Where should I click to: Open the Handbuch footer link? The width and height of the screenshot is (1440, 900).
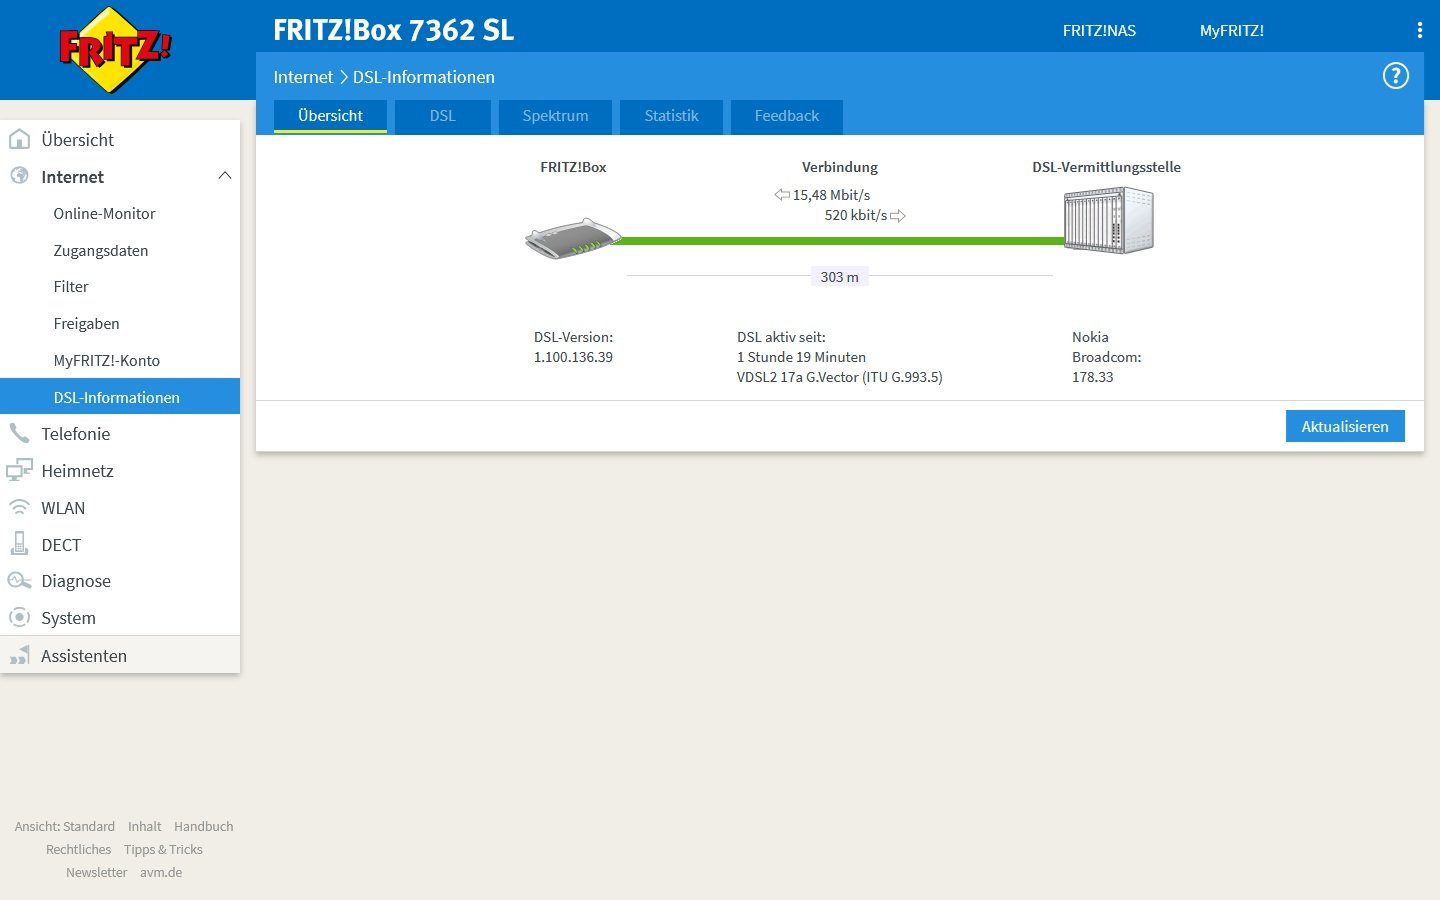click(203, 826)
